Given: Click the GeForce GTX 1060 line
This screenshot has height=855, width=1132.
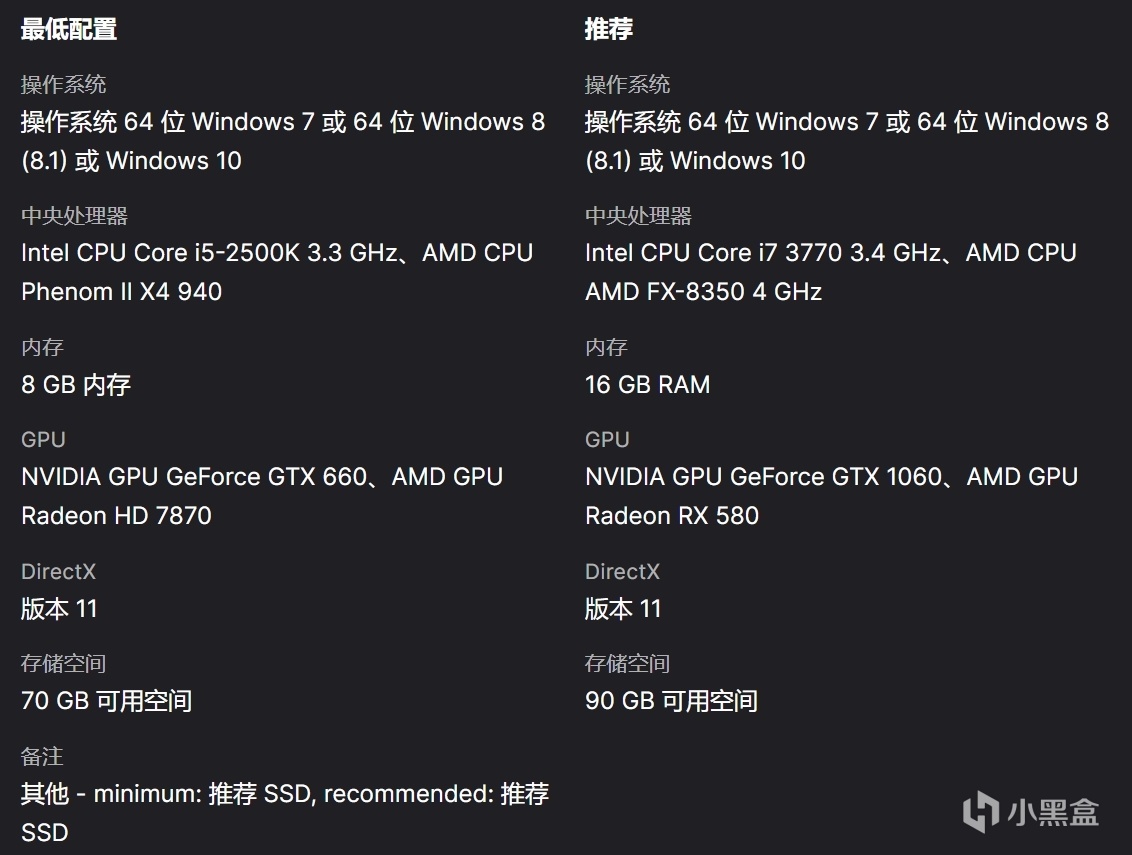Looking at the screenshot, I should coord(831,477).
